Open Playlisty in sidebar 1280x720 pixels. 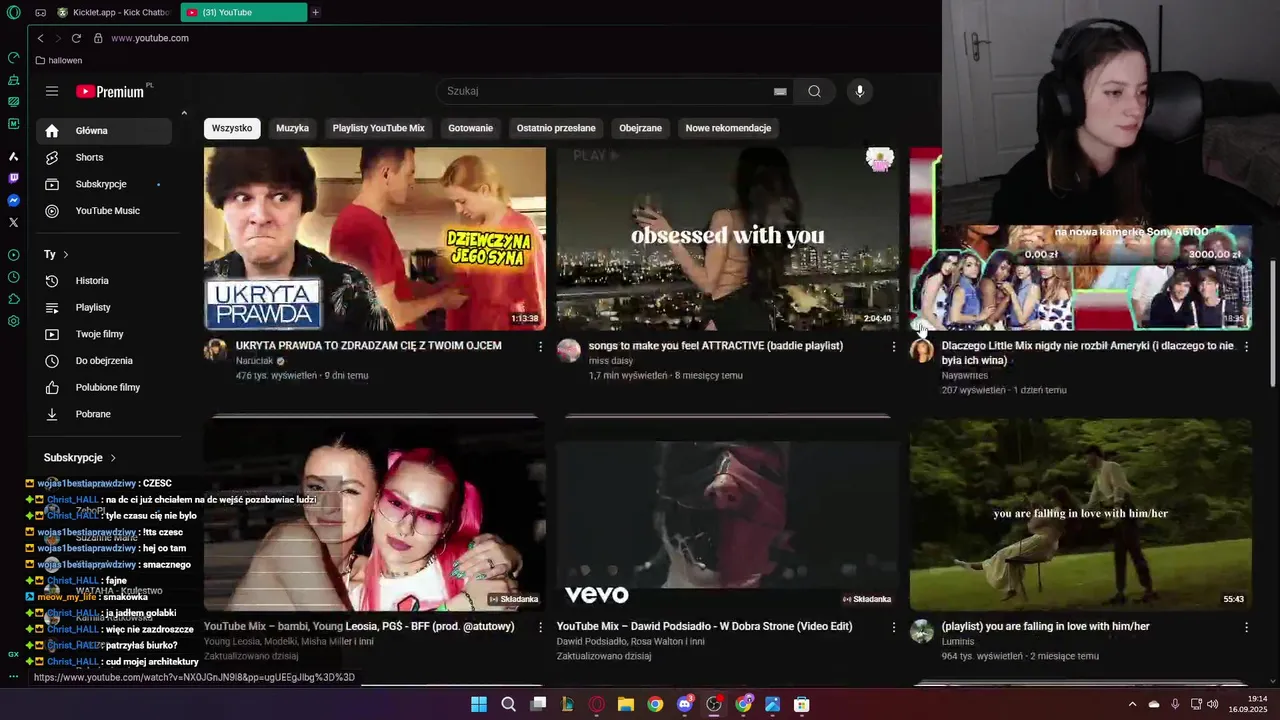(x=104, y=308)
